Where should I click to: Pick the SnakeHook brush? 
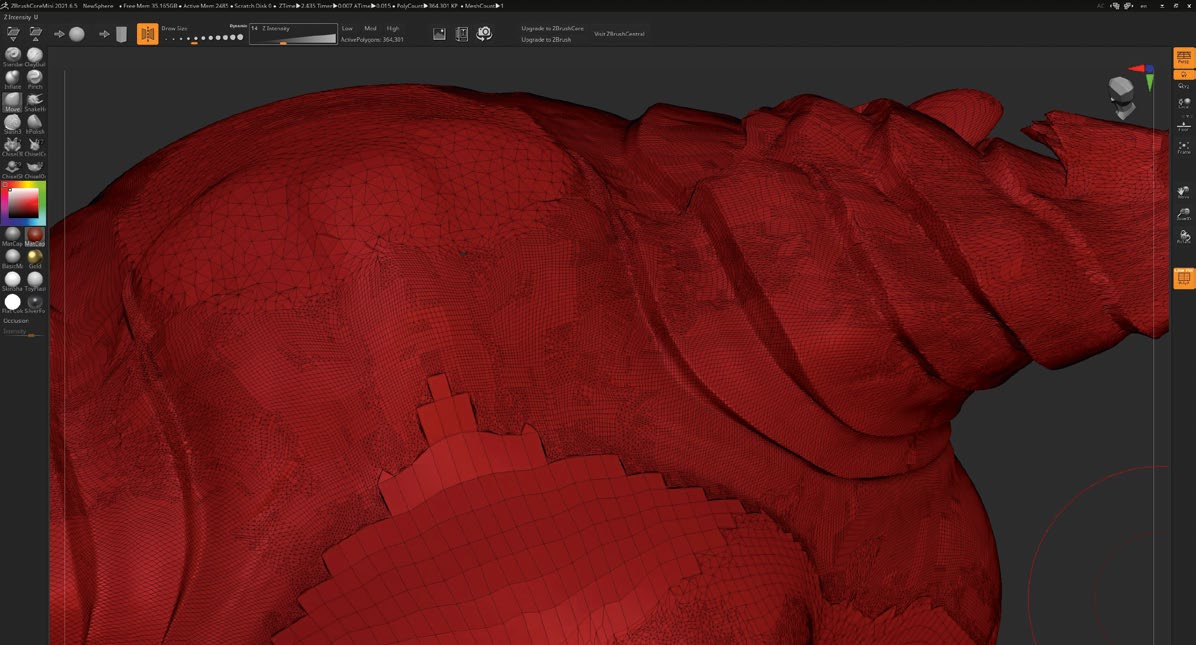click(35, 101)
